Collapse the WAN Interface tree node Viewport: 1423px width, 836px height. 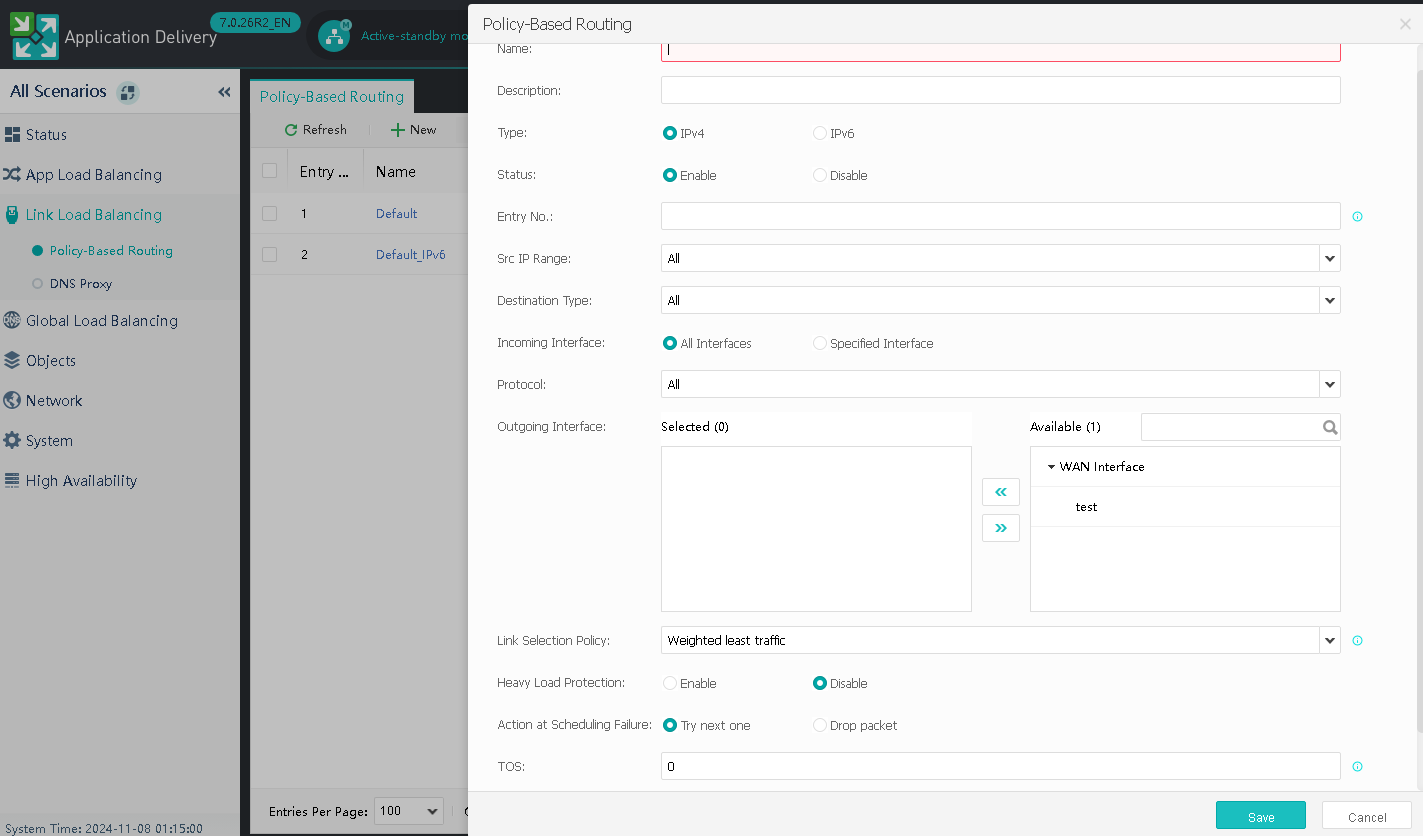coord(1051,467)
